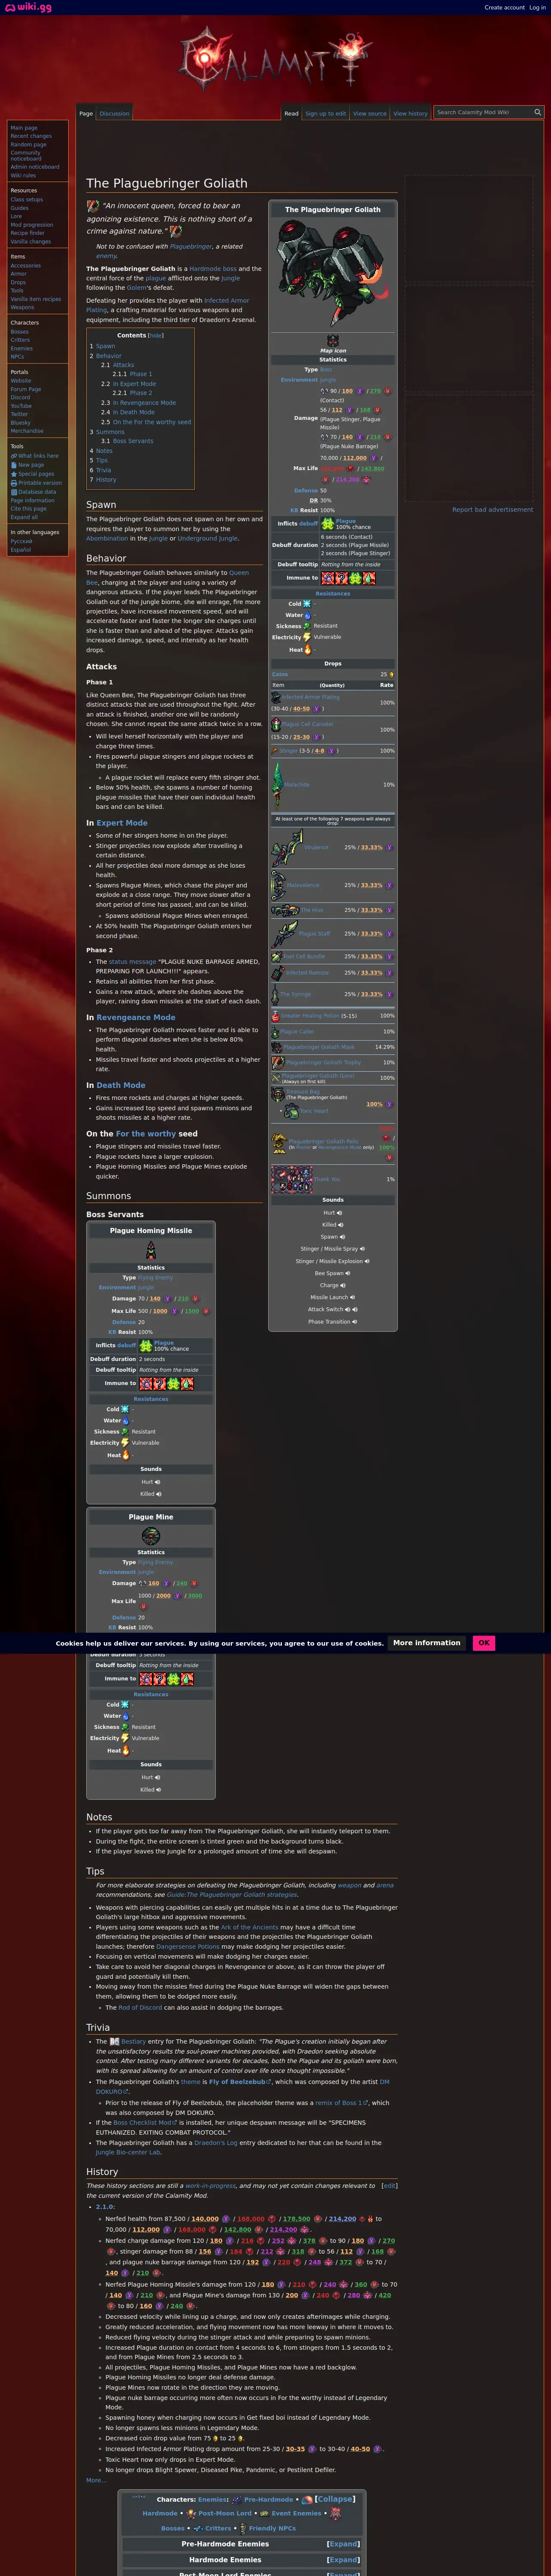The width and height of the screenshot is (551, 2576).
Task: Click the Malevolence bow icon
Action: coord(278,885)
